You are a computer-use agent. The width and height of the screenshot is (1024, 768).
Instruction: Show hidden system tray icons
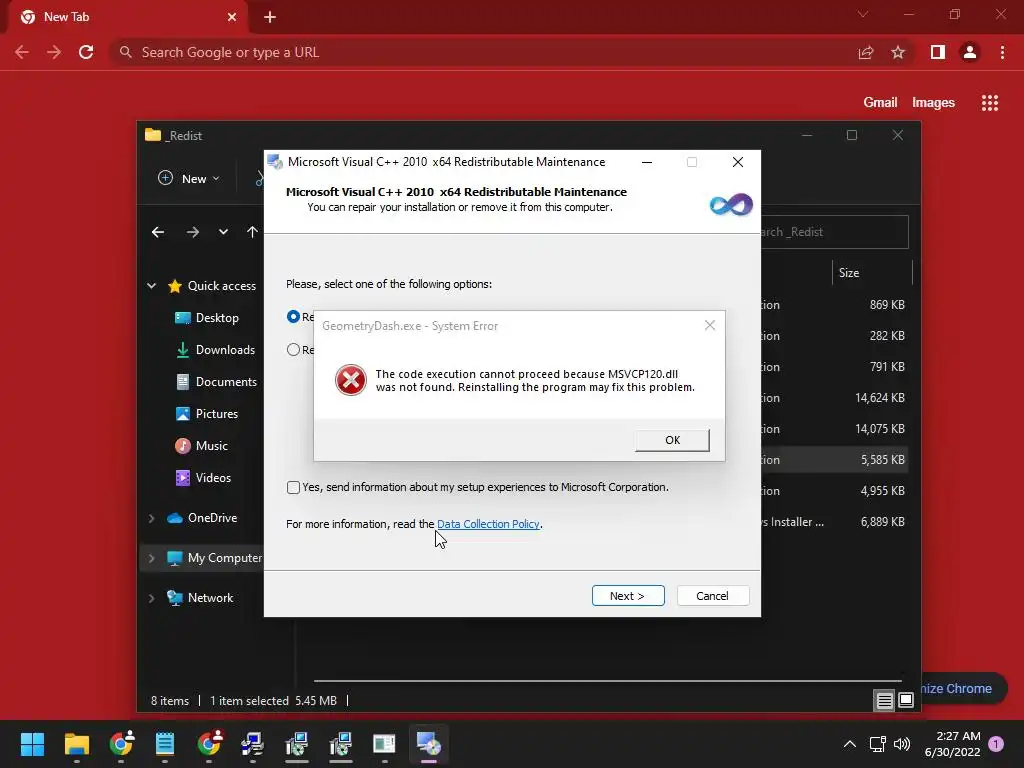click(850, 744)
